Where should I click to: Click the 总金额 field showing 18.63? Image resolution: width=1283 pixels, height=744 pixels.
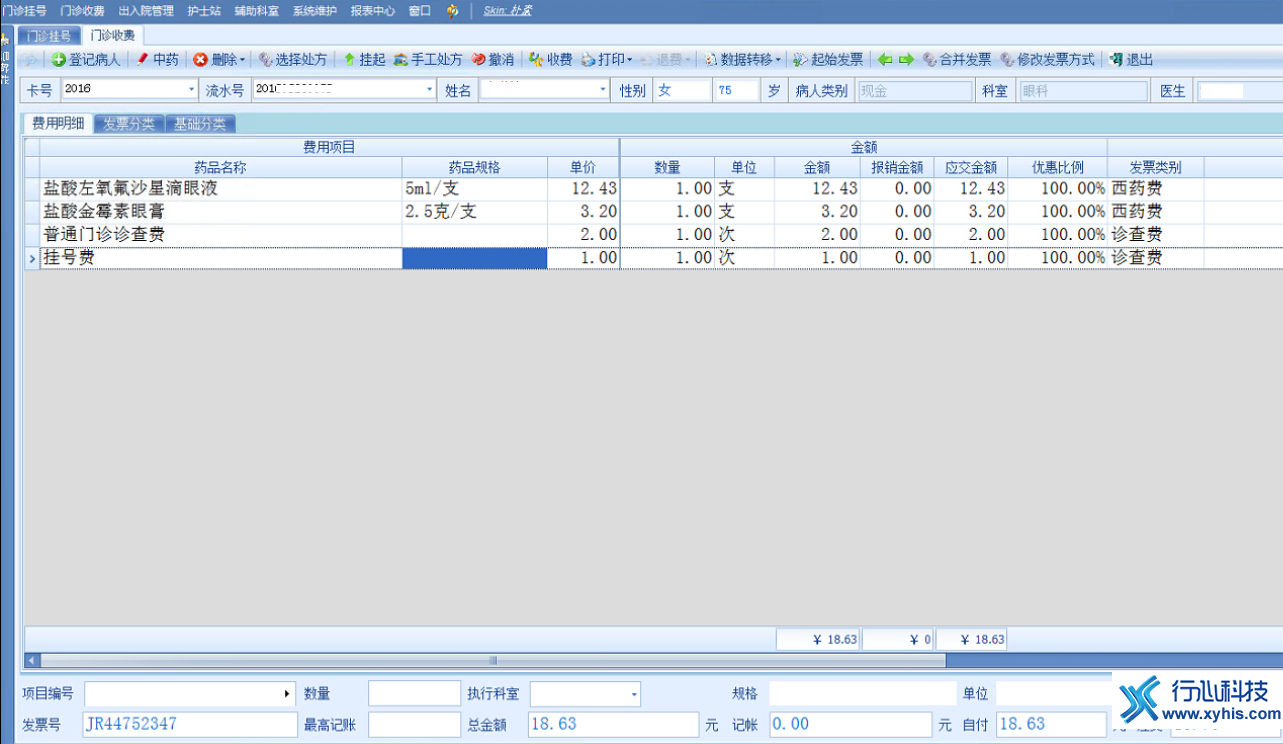coord(613,724)
